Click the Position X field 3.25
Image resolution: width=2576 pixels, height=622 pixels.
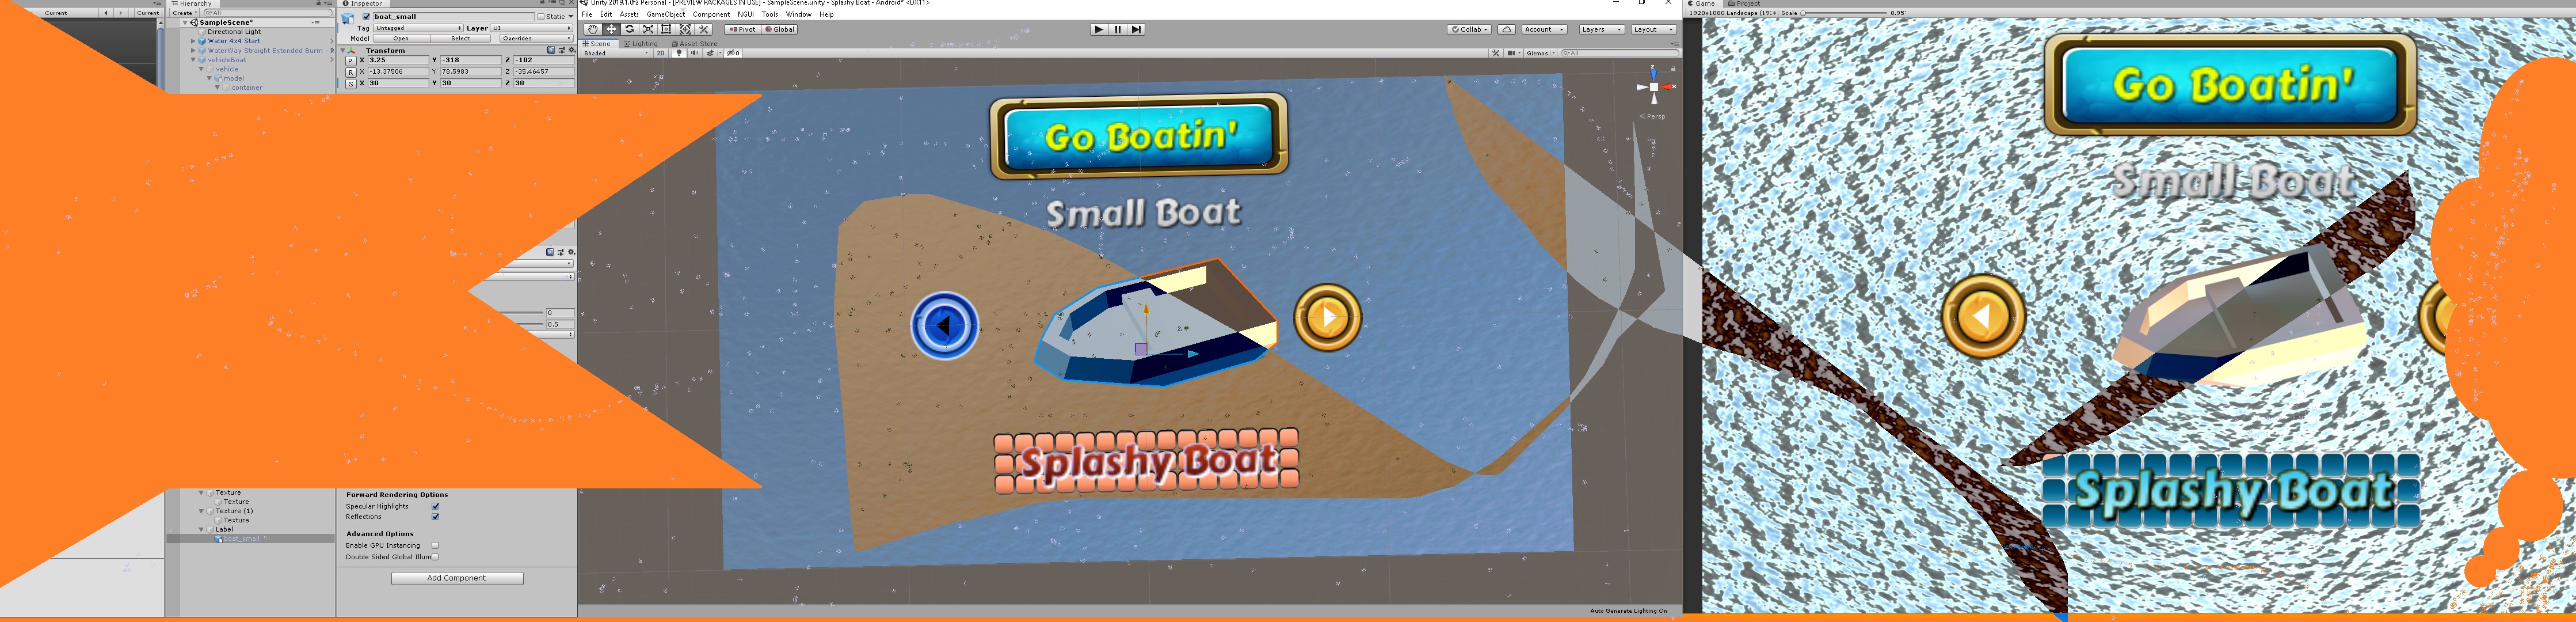pyautogui.click(x=399, y=60)
